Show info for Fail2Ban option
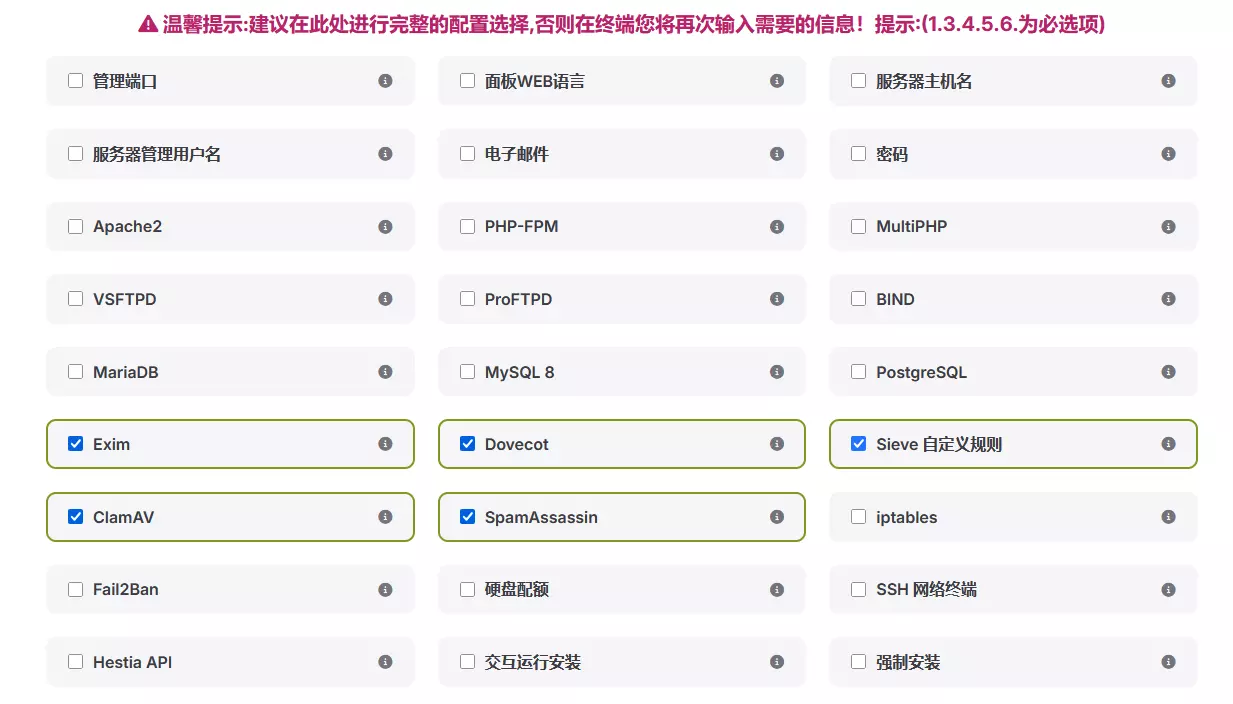Screen dimensions: 1233x704 (x=385, y=590)
